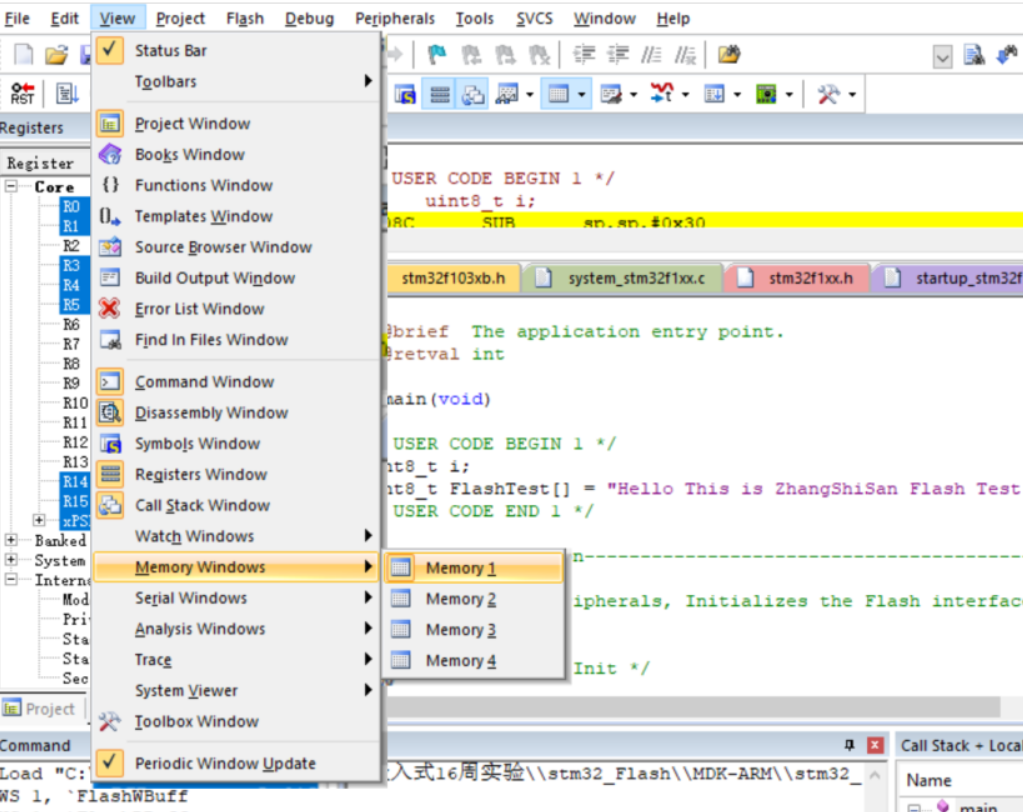Click the Books Window menu icon
The height and width of the screenshot is (812, 1023).
(x=110, y=155)
